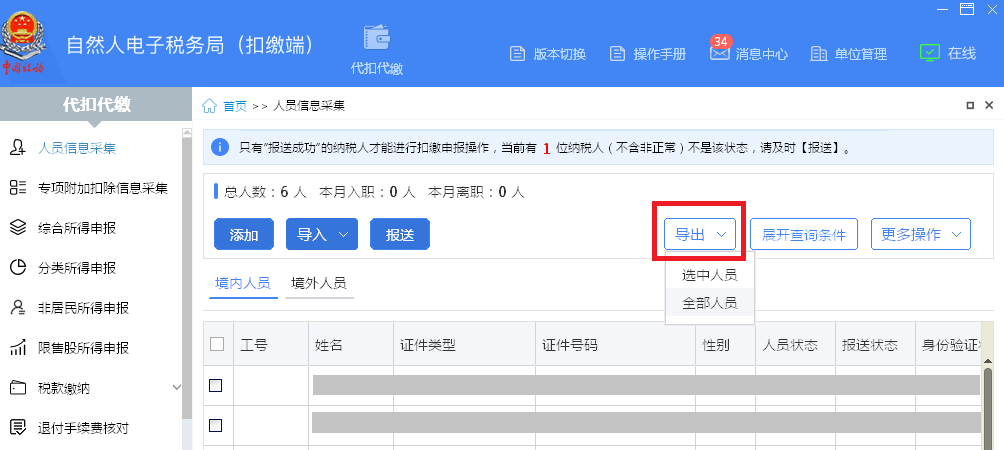The image size is (1004, 450).
Task: Click the 人员信息采集 breadcrumb text
Action: (x=309, y=106)
